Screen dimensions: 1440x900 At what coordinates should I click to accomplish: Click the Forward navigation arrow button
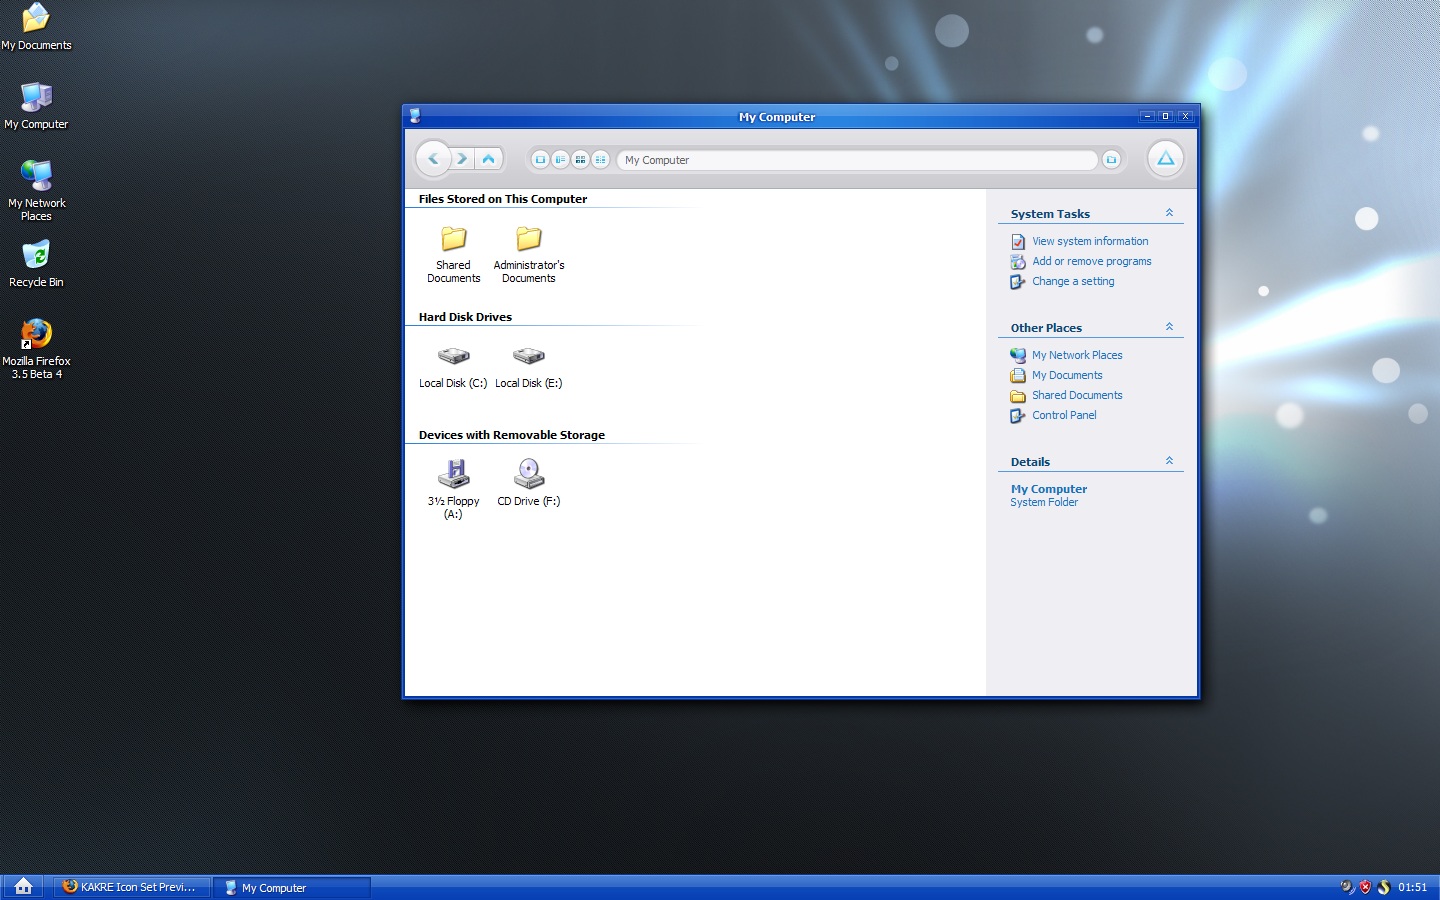[x=462, y=159]
